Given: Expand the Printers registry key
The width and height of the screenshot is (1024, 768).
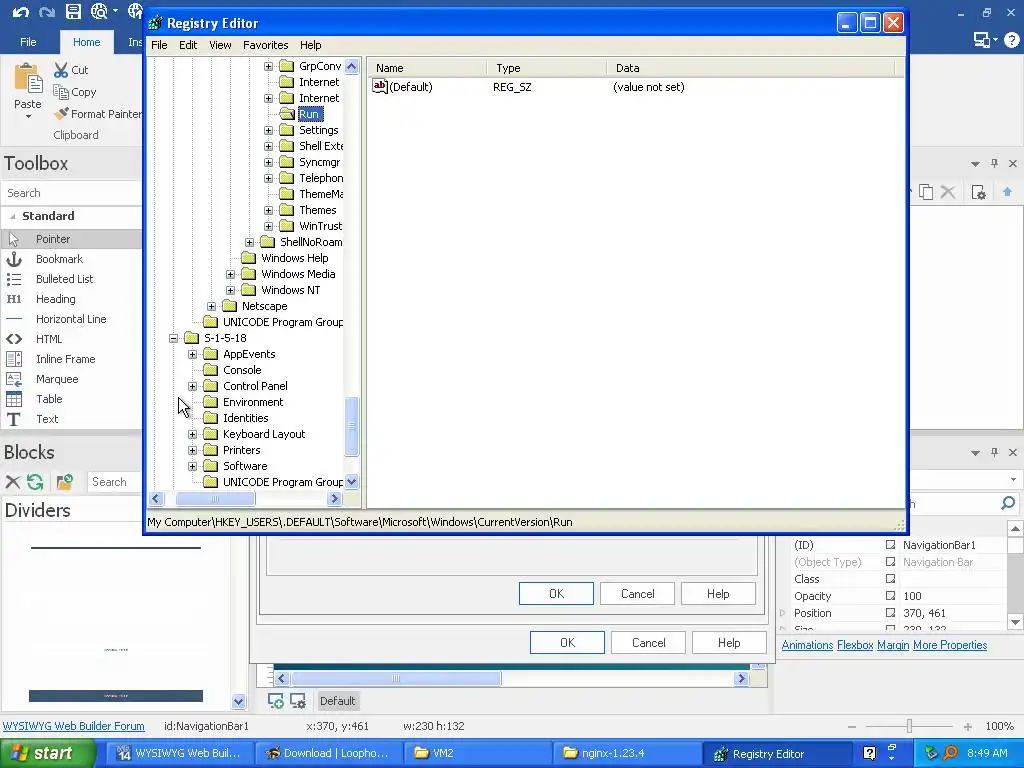Looking at the screenshot, I should coord(193,451).
